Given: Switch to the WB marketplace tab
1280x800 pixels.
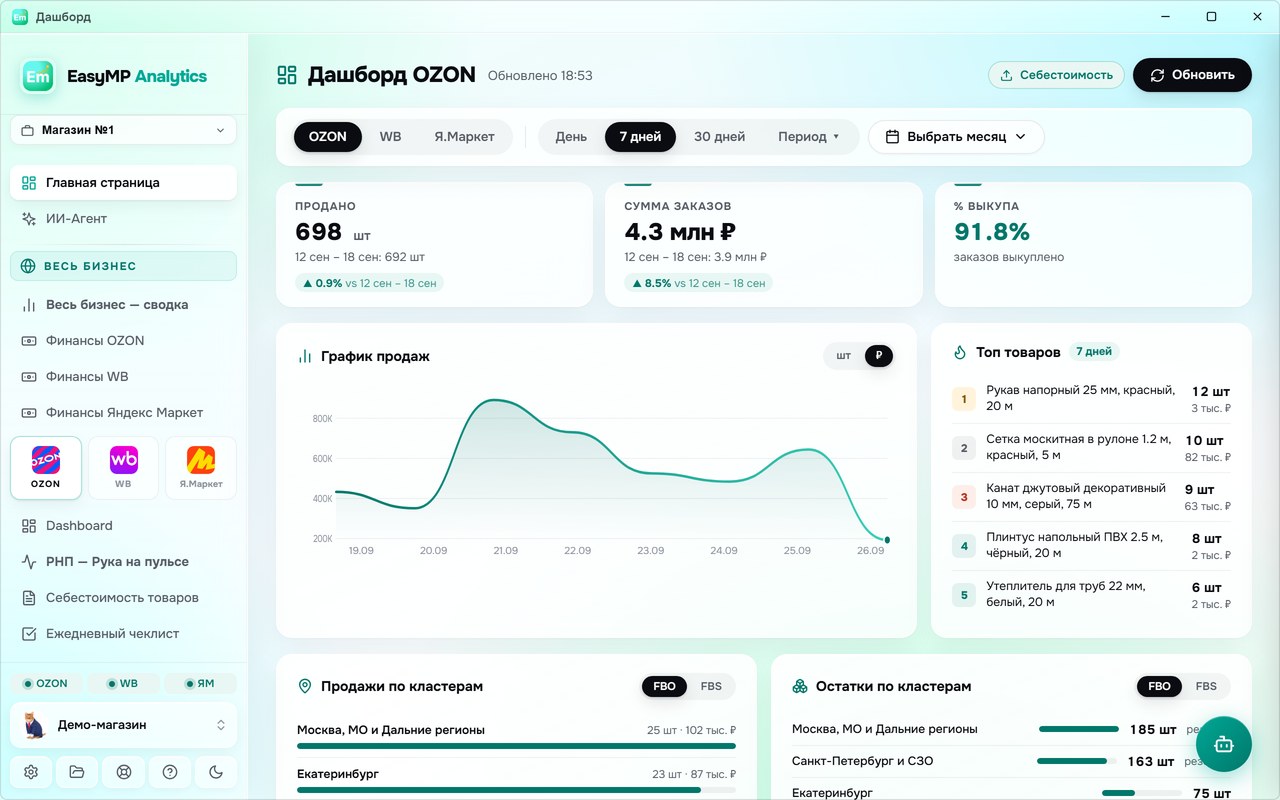Looking at the screenshot, I should (390, 137).
